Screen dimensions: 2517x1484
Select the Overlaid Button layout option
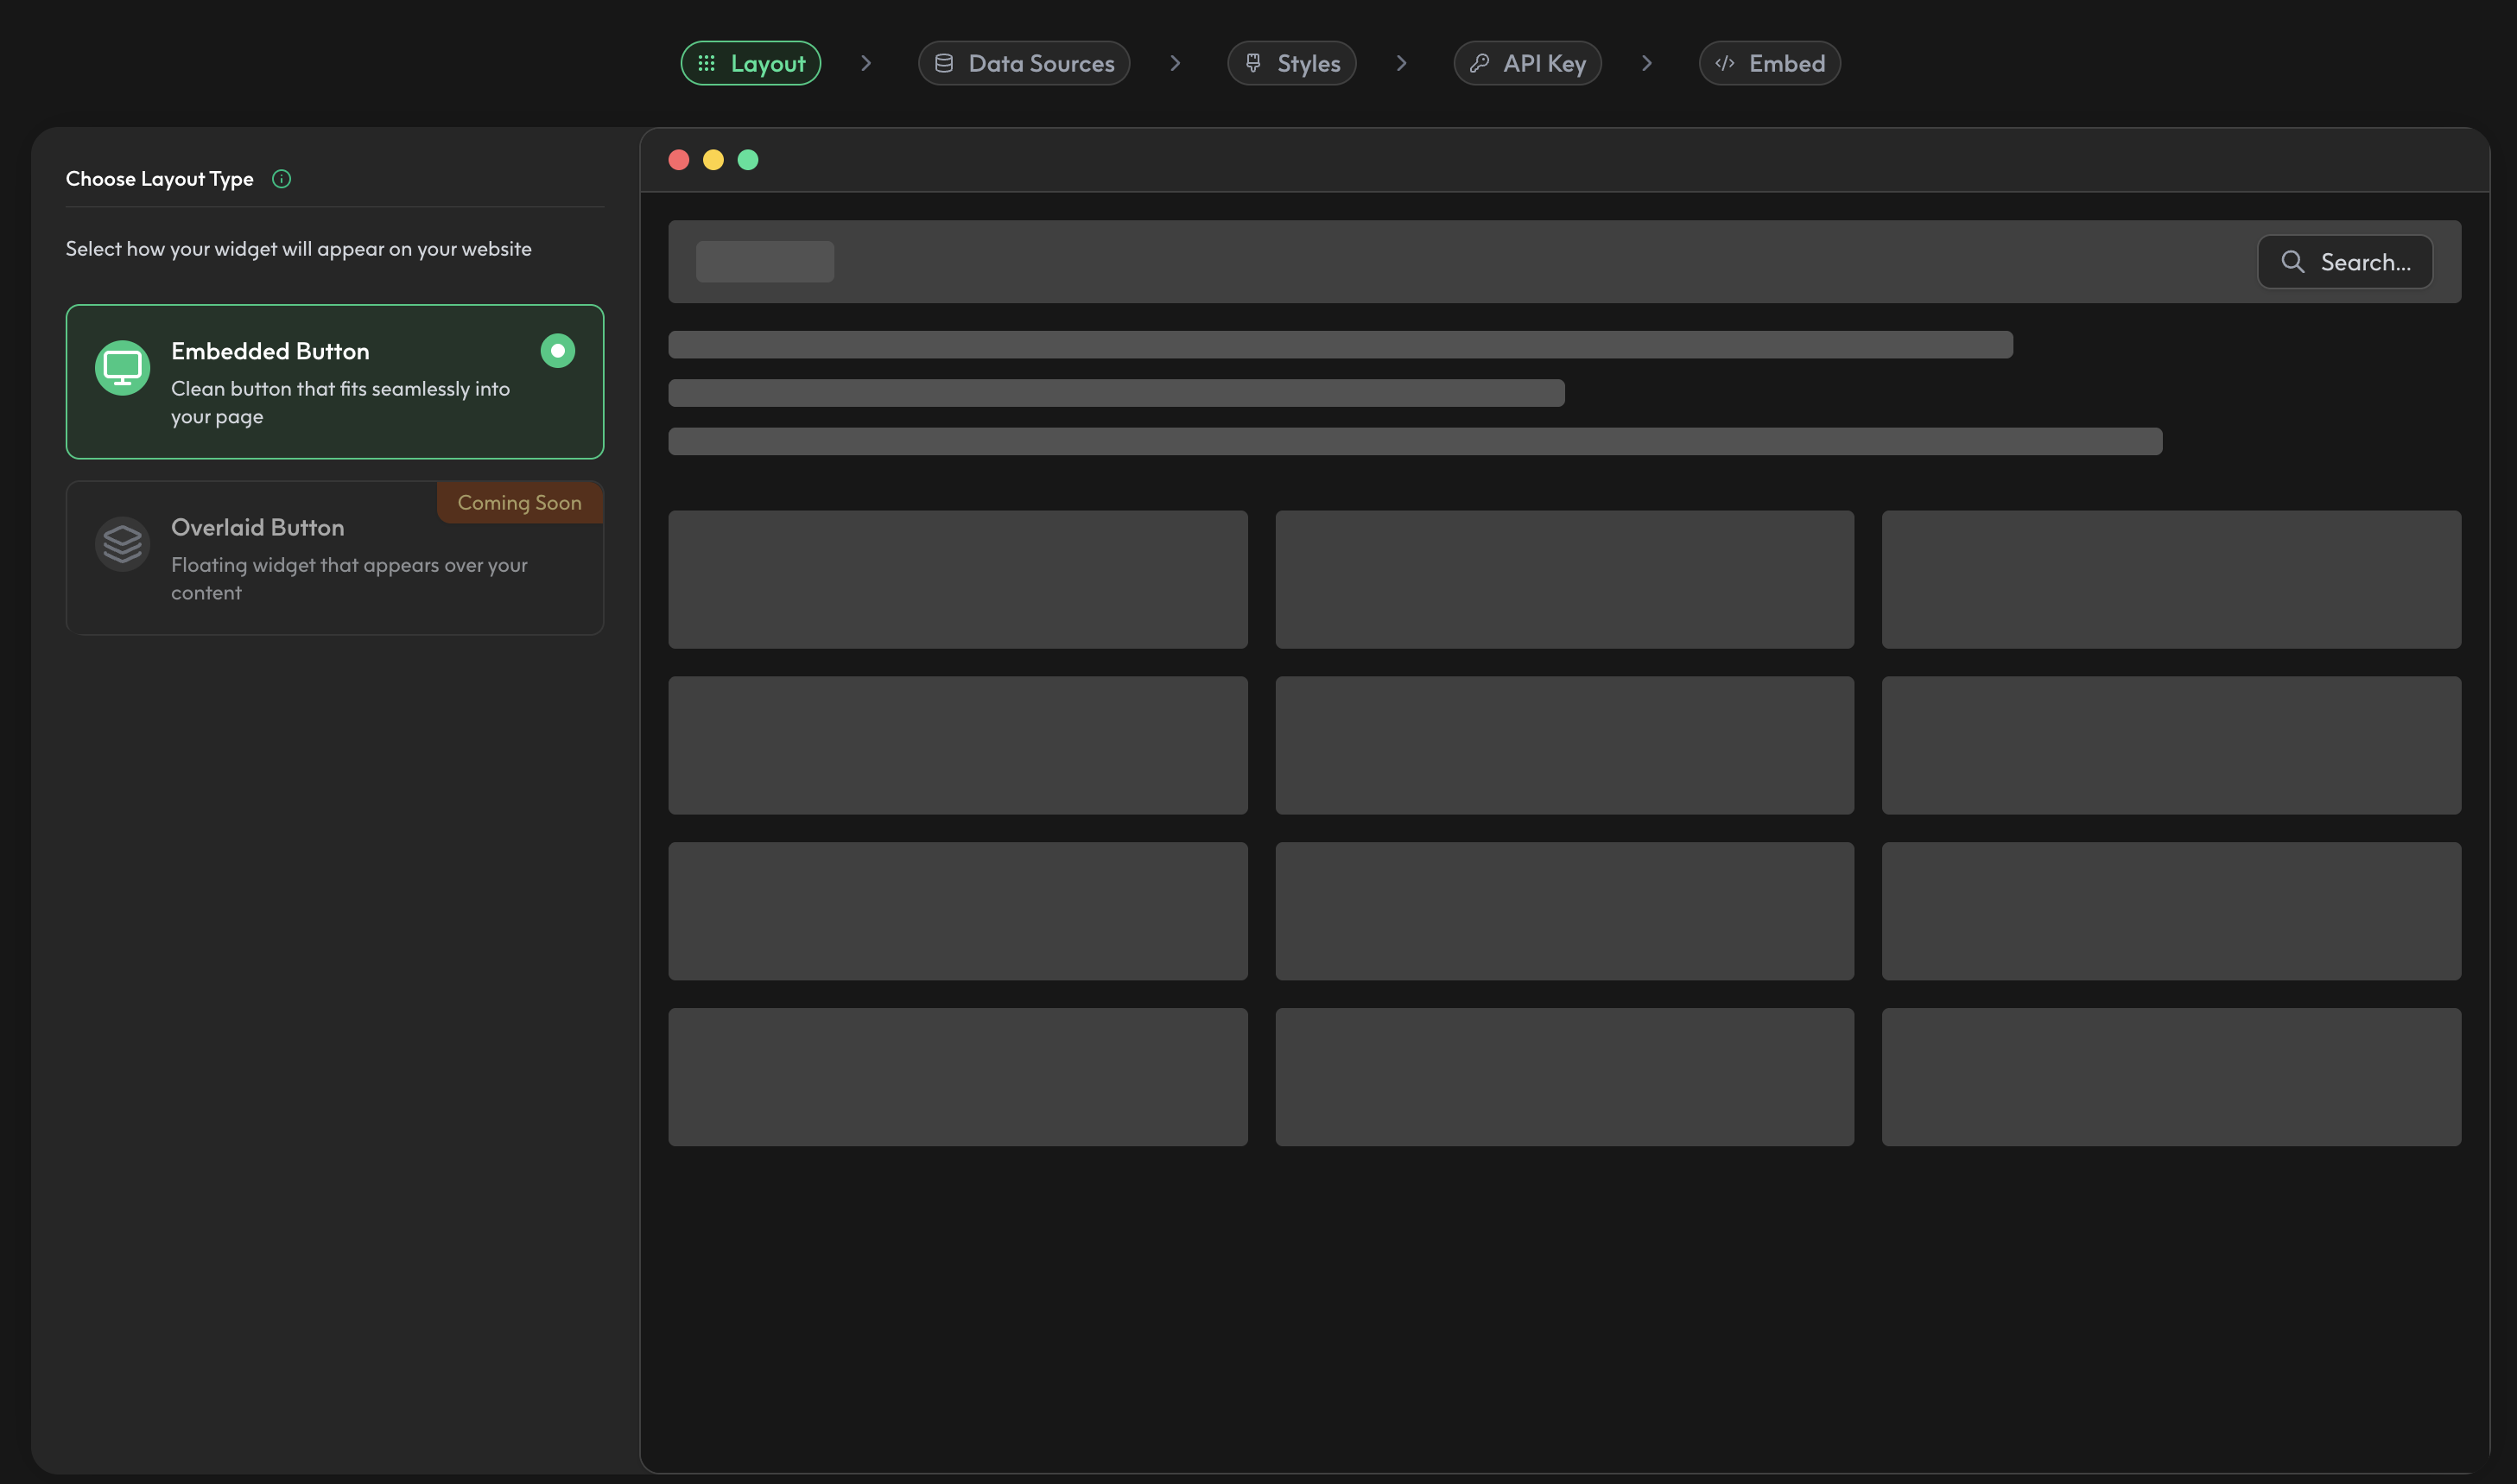point(335,558)
